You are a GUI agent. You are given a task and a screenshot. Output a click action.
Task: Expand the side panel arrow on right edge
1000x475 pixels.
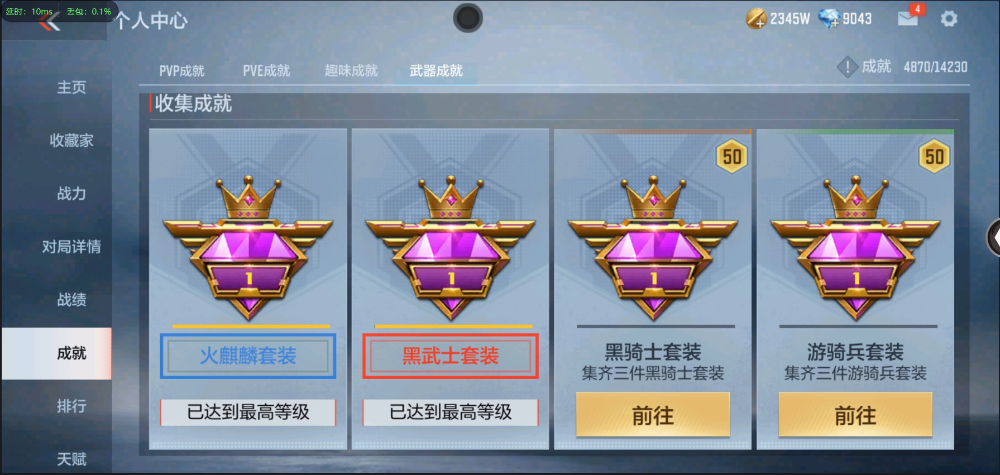click(994, 237)
